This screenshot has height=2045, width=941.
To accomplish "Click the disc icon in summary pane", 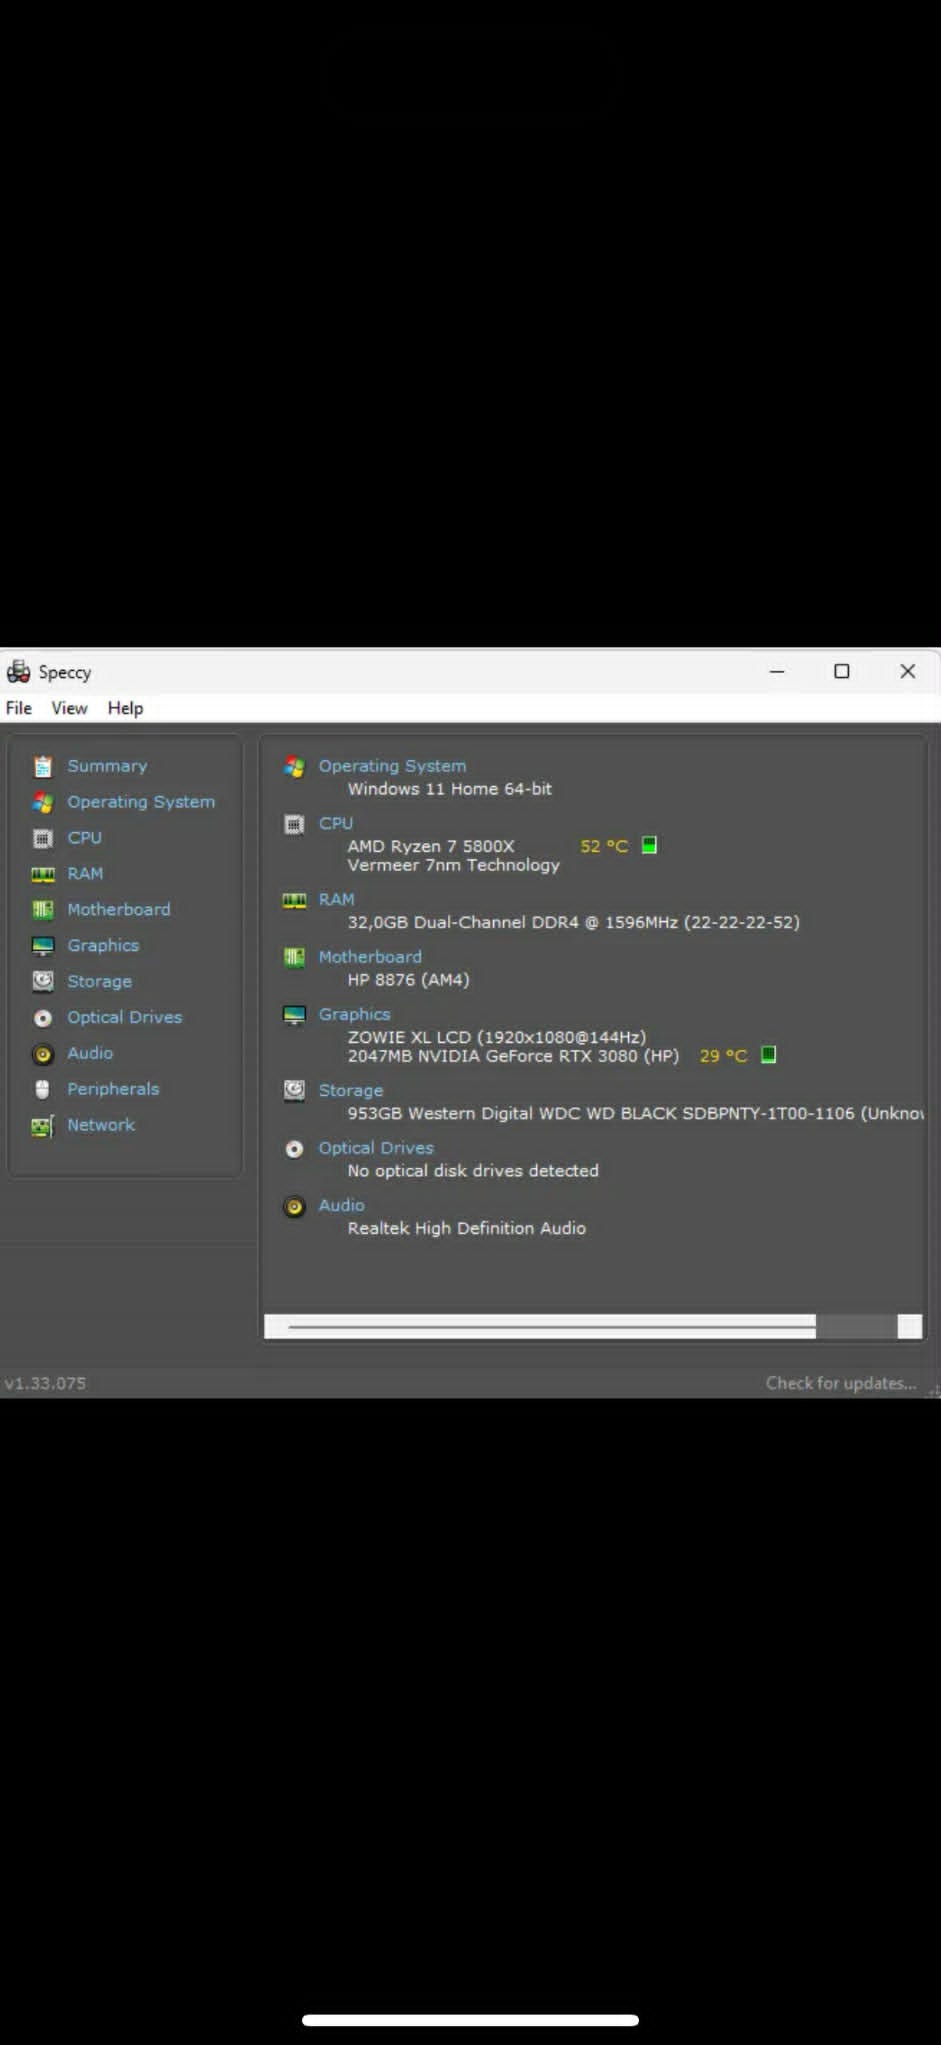I will click(x=294, y=1149).
